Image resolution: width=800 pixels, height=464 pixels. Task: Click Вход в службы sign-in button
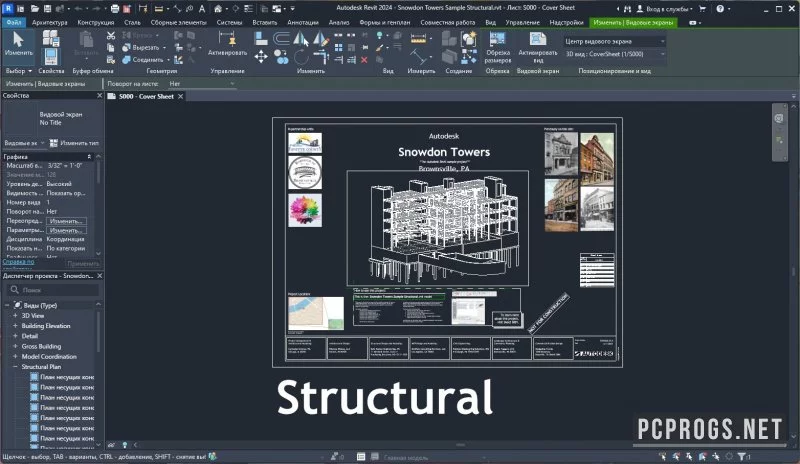(x=664, y=9)
